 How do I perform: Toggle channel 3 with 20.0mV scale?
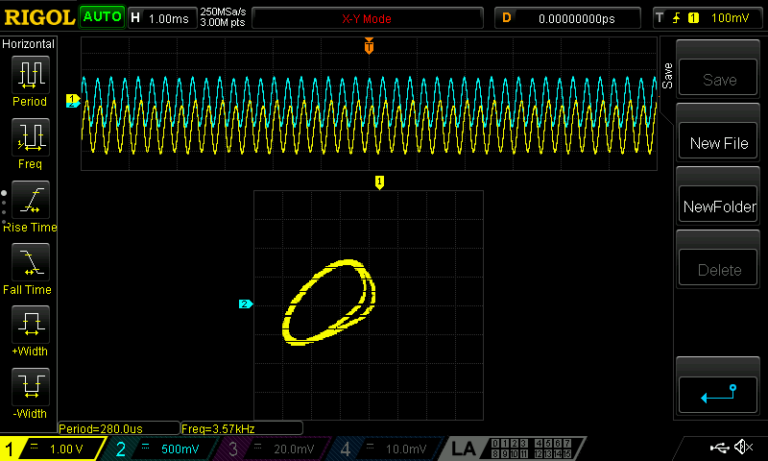click(x=272, y=449)
